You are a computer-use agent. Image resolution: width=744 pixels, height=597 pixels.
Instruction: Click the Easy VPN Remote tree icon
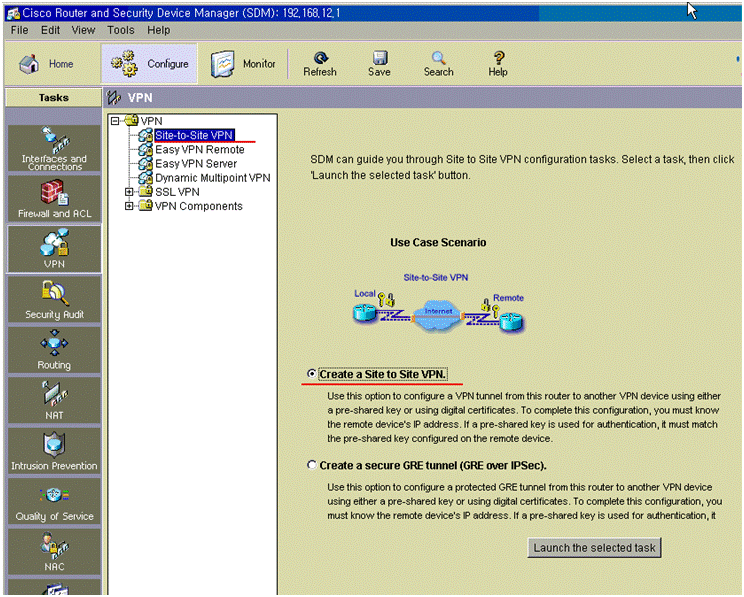click(145, 149)
